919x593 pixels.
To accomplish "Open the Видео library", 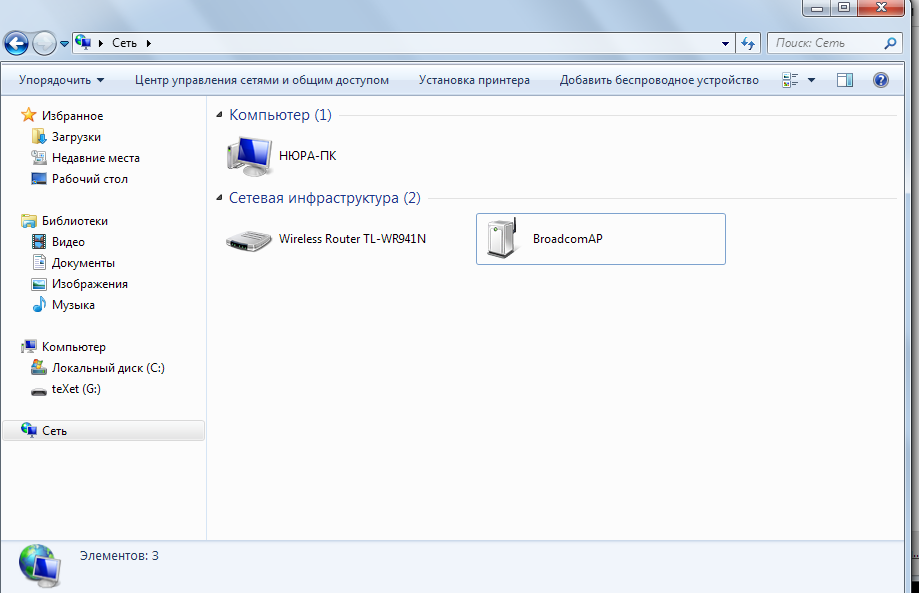I will point(57,242).
